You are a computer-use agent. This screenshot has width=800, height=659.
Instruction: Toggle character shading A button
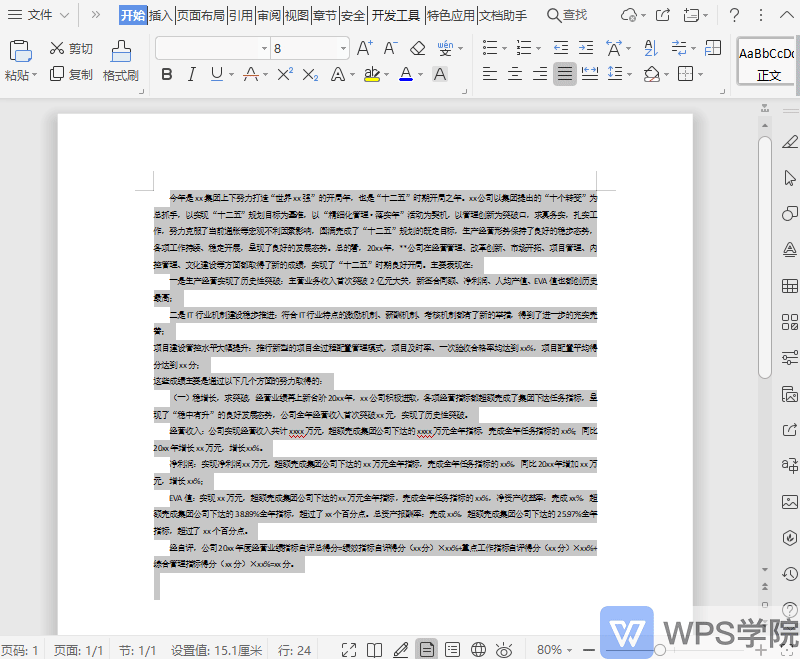(440, 74)
